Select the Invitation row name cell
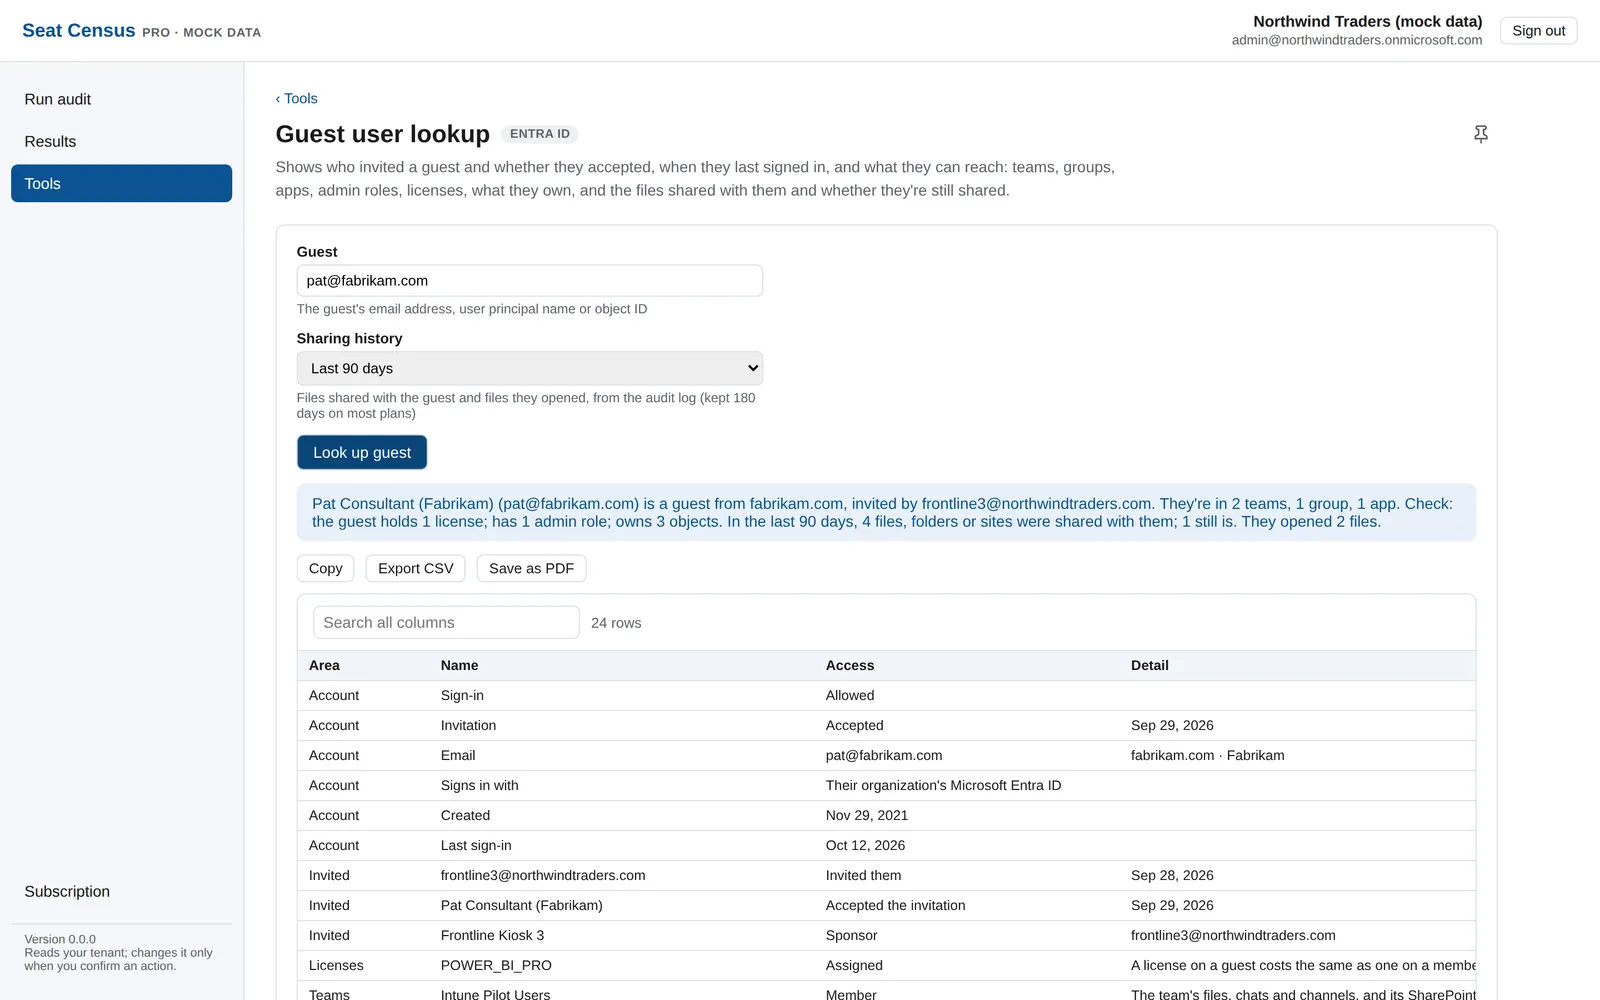This screenshot has height=1000, width=1600. [x=468, y=725]
